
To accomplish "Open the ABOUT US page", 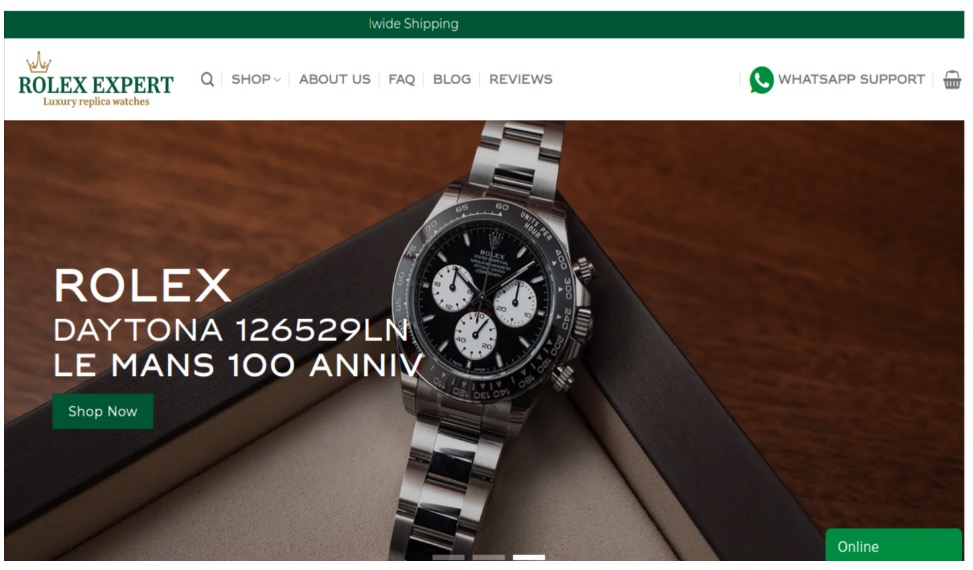I will click(x=334, y=79).
